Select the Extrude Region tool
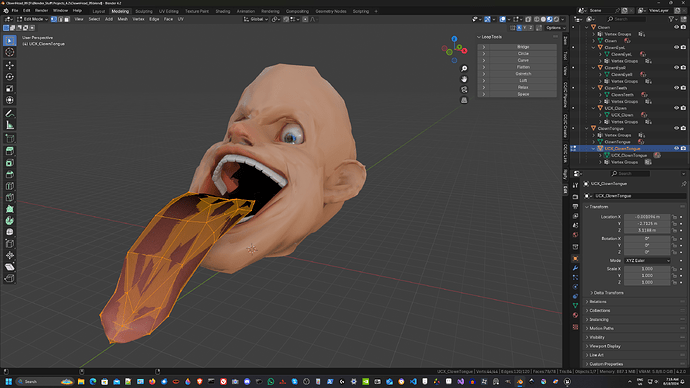 click(x=10, y=151)
